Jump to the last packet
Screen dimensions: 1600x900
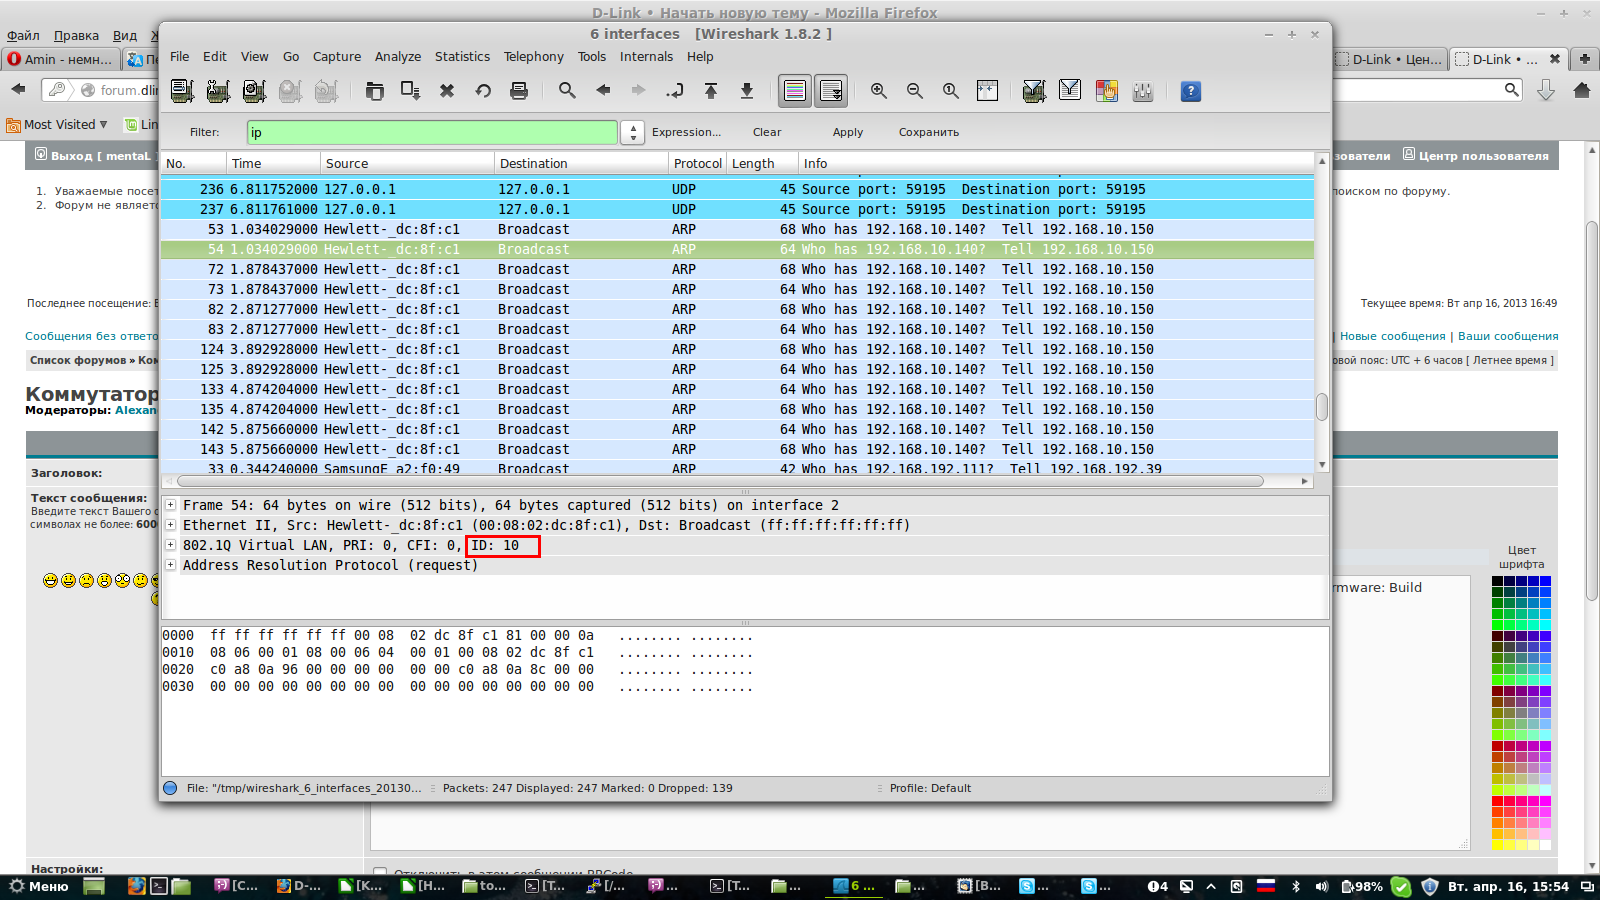(747, 91)
